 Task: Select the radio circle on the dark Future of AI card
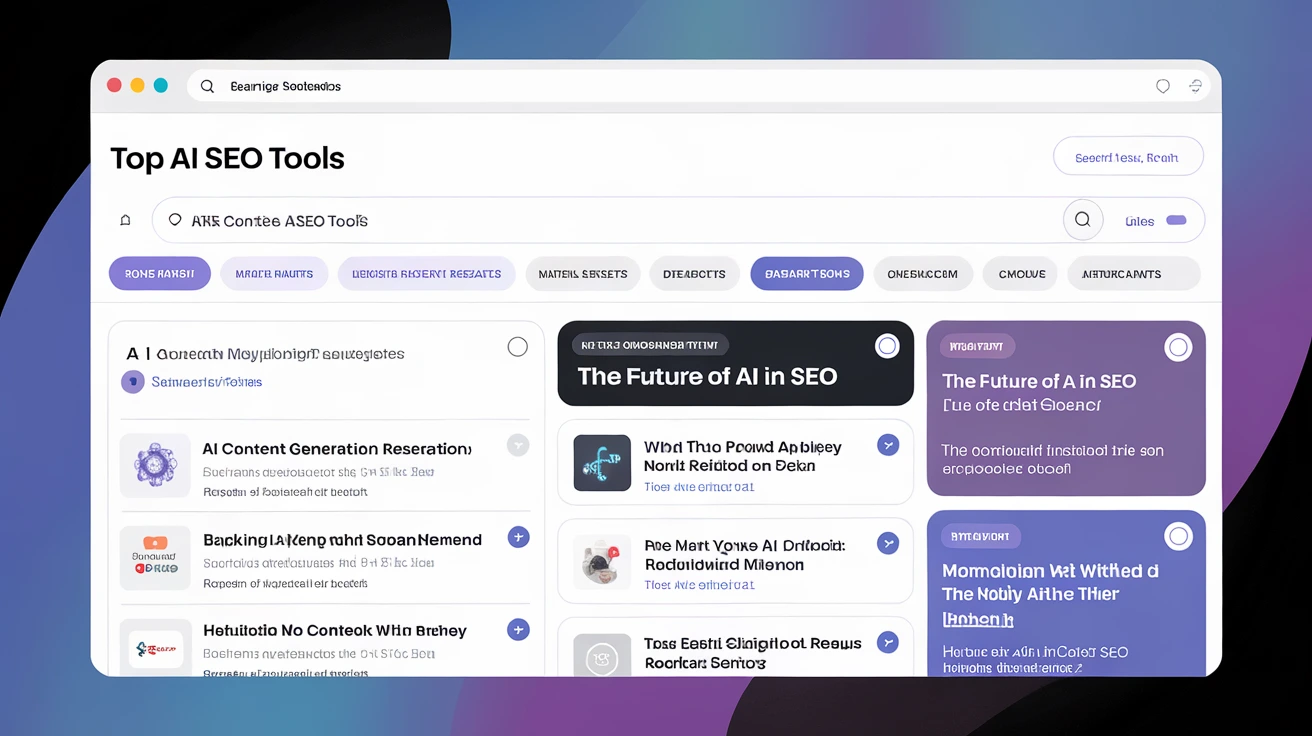(887, 345)
